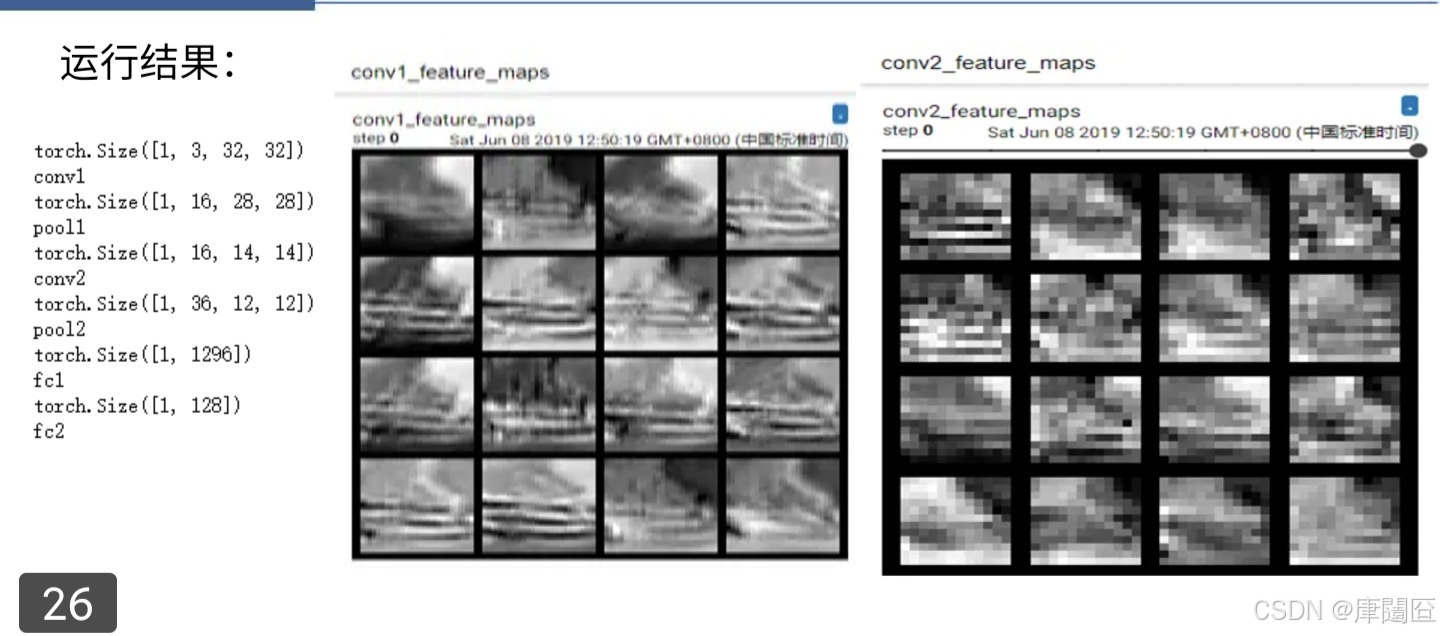This screenshot has height=636, width=1440.
Task: Select the conv2_feature_maps card title
Action: 982,111
